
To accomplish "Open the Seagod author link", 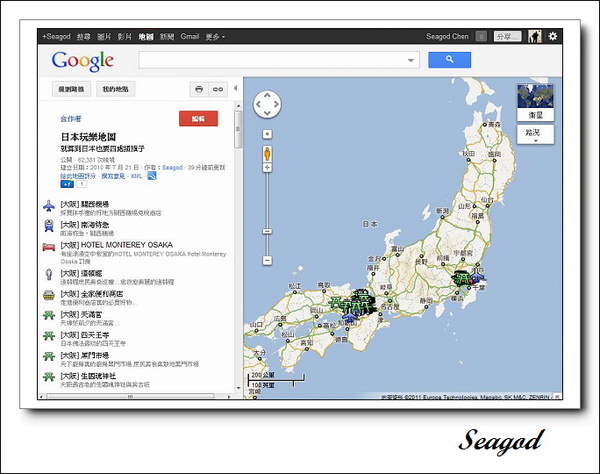I will click(x=172, y=168).
